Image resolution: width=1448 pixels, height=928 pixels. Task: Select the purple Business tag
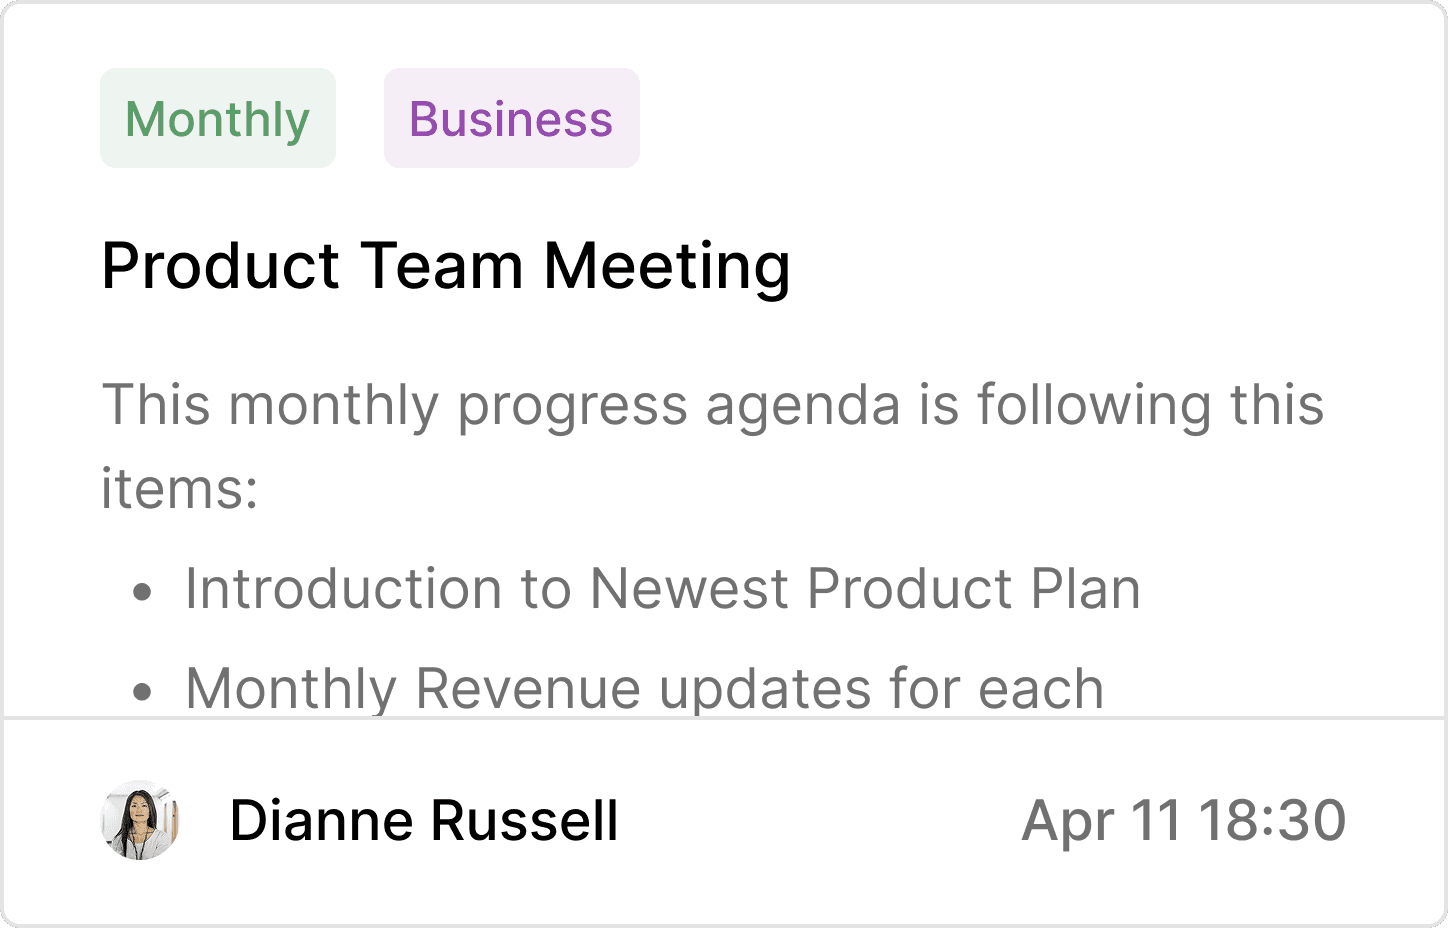click(x=512, y=118)
